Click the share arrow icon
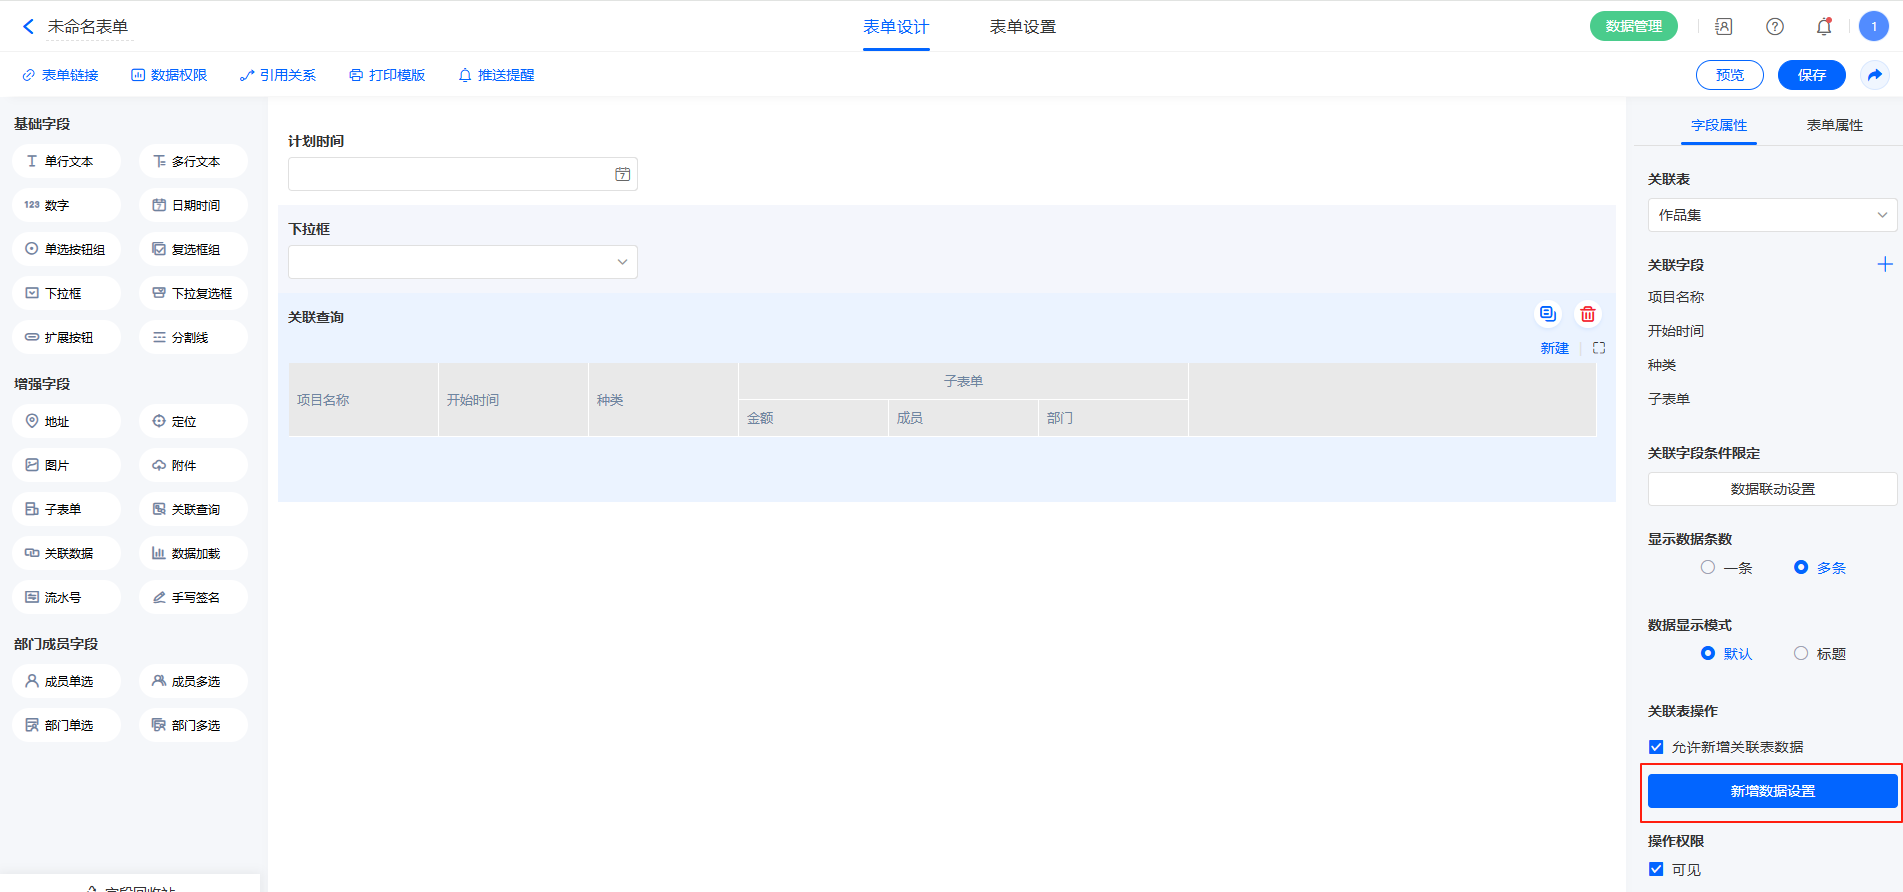Viewport: 1903px width, 892px height. [1874, 75]
